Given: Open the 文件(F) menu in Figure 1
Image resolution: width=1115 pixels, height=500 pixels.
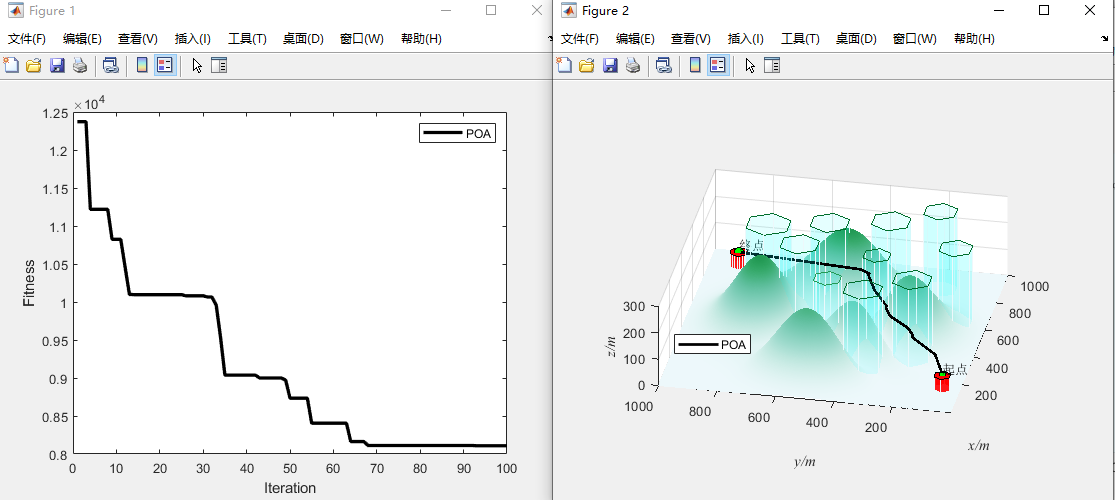Looking at the screenshot, I should click(27, 39).
